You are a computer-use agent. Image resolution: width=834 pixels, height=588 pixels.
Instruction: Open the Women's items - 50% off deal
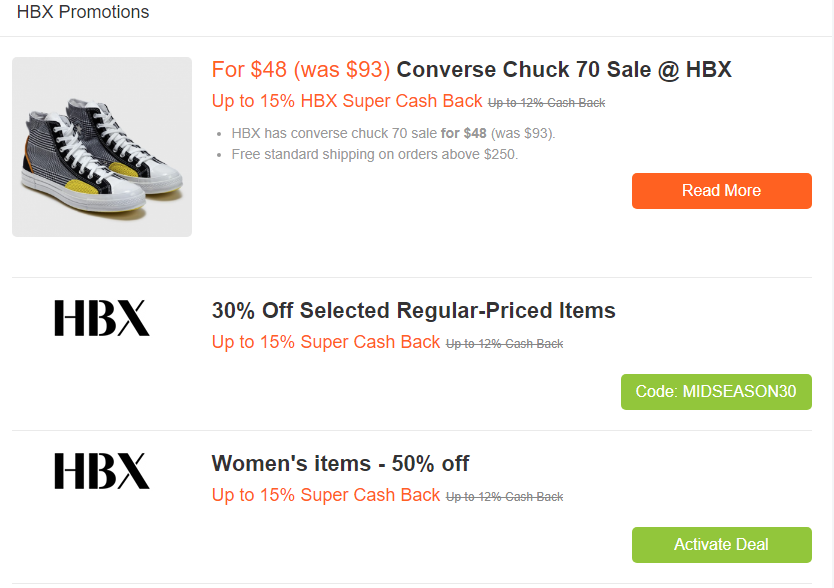click(x=340, y=464)
